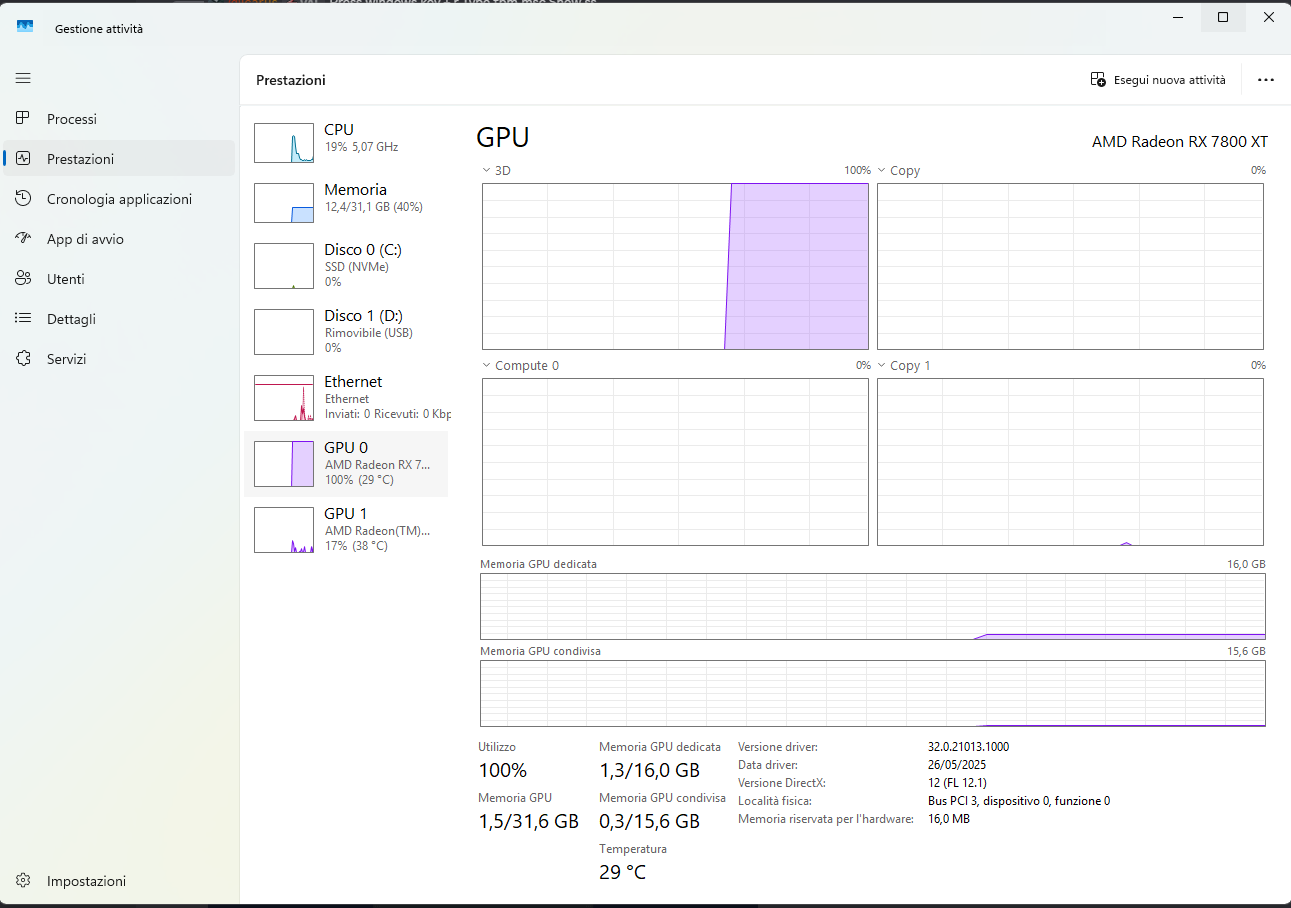Click the DirectX version 12 (FL 12.1)
1291x908 pixels.
(x=957, y=783)
